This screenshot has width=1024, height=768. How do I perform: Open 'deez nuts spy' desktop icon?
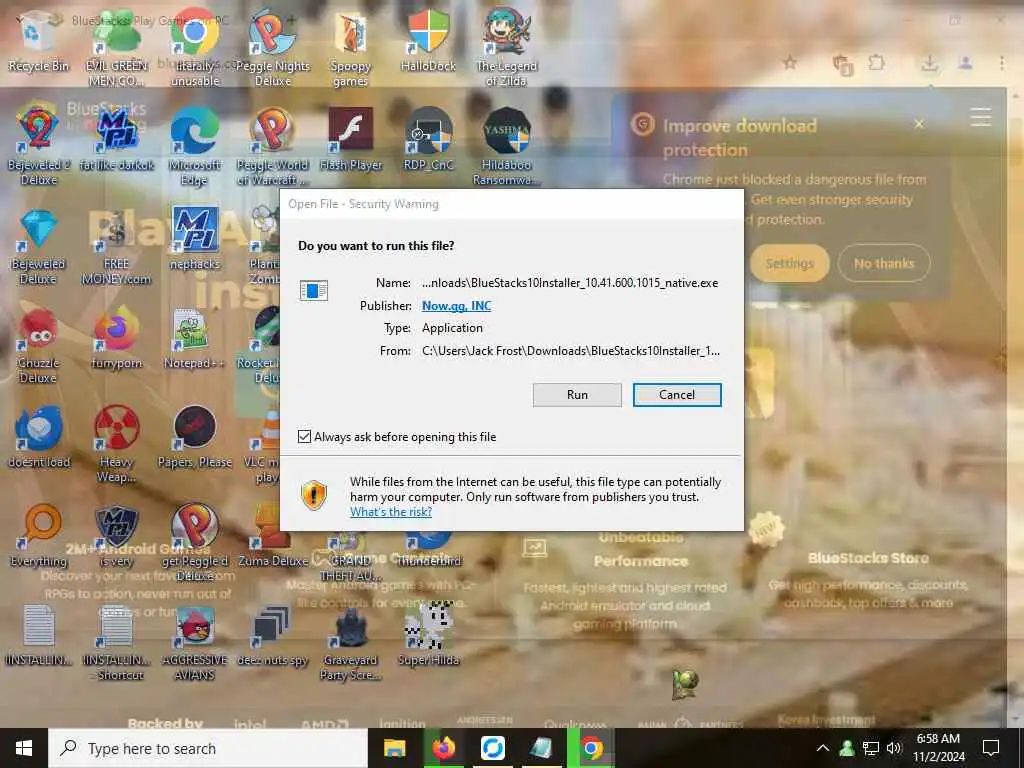pos(272,635)
